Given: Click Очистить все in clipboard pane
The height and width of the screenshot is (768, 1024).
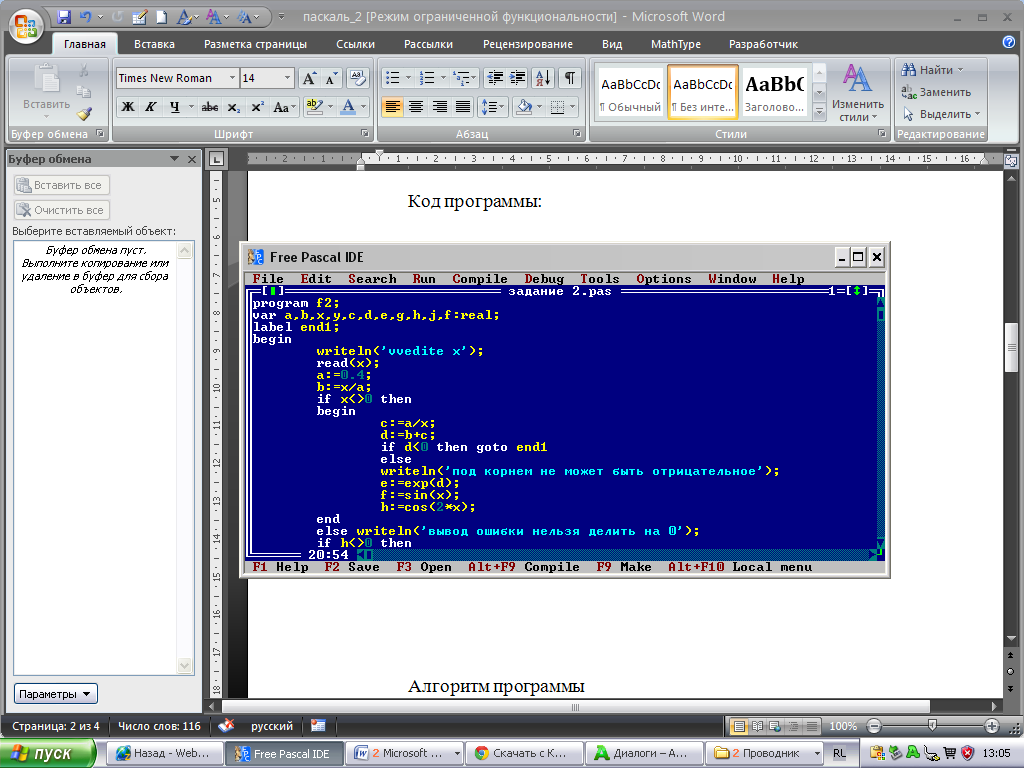Looking at the screenshot, I should pyautogui.click(x=61, y=210).
